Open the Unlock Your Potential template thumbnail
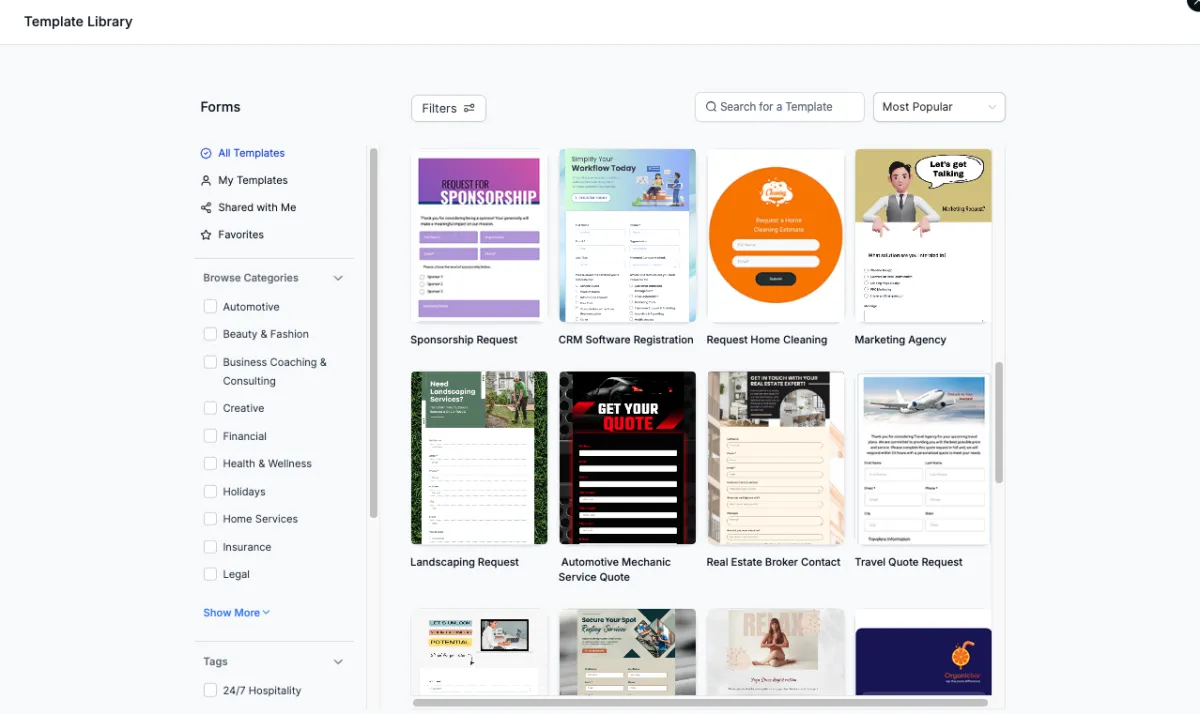Image resolution: width=1200 pixels, height=714 pixels. click(479, 653)
